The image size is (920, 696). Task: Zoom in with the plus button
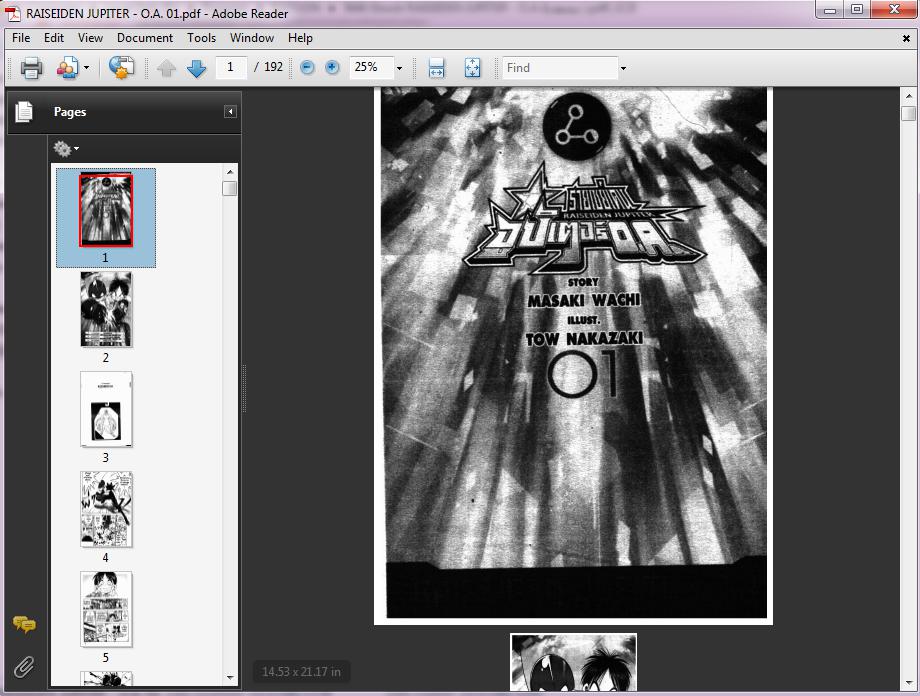click(332, 67)
